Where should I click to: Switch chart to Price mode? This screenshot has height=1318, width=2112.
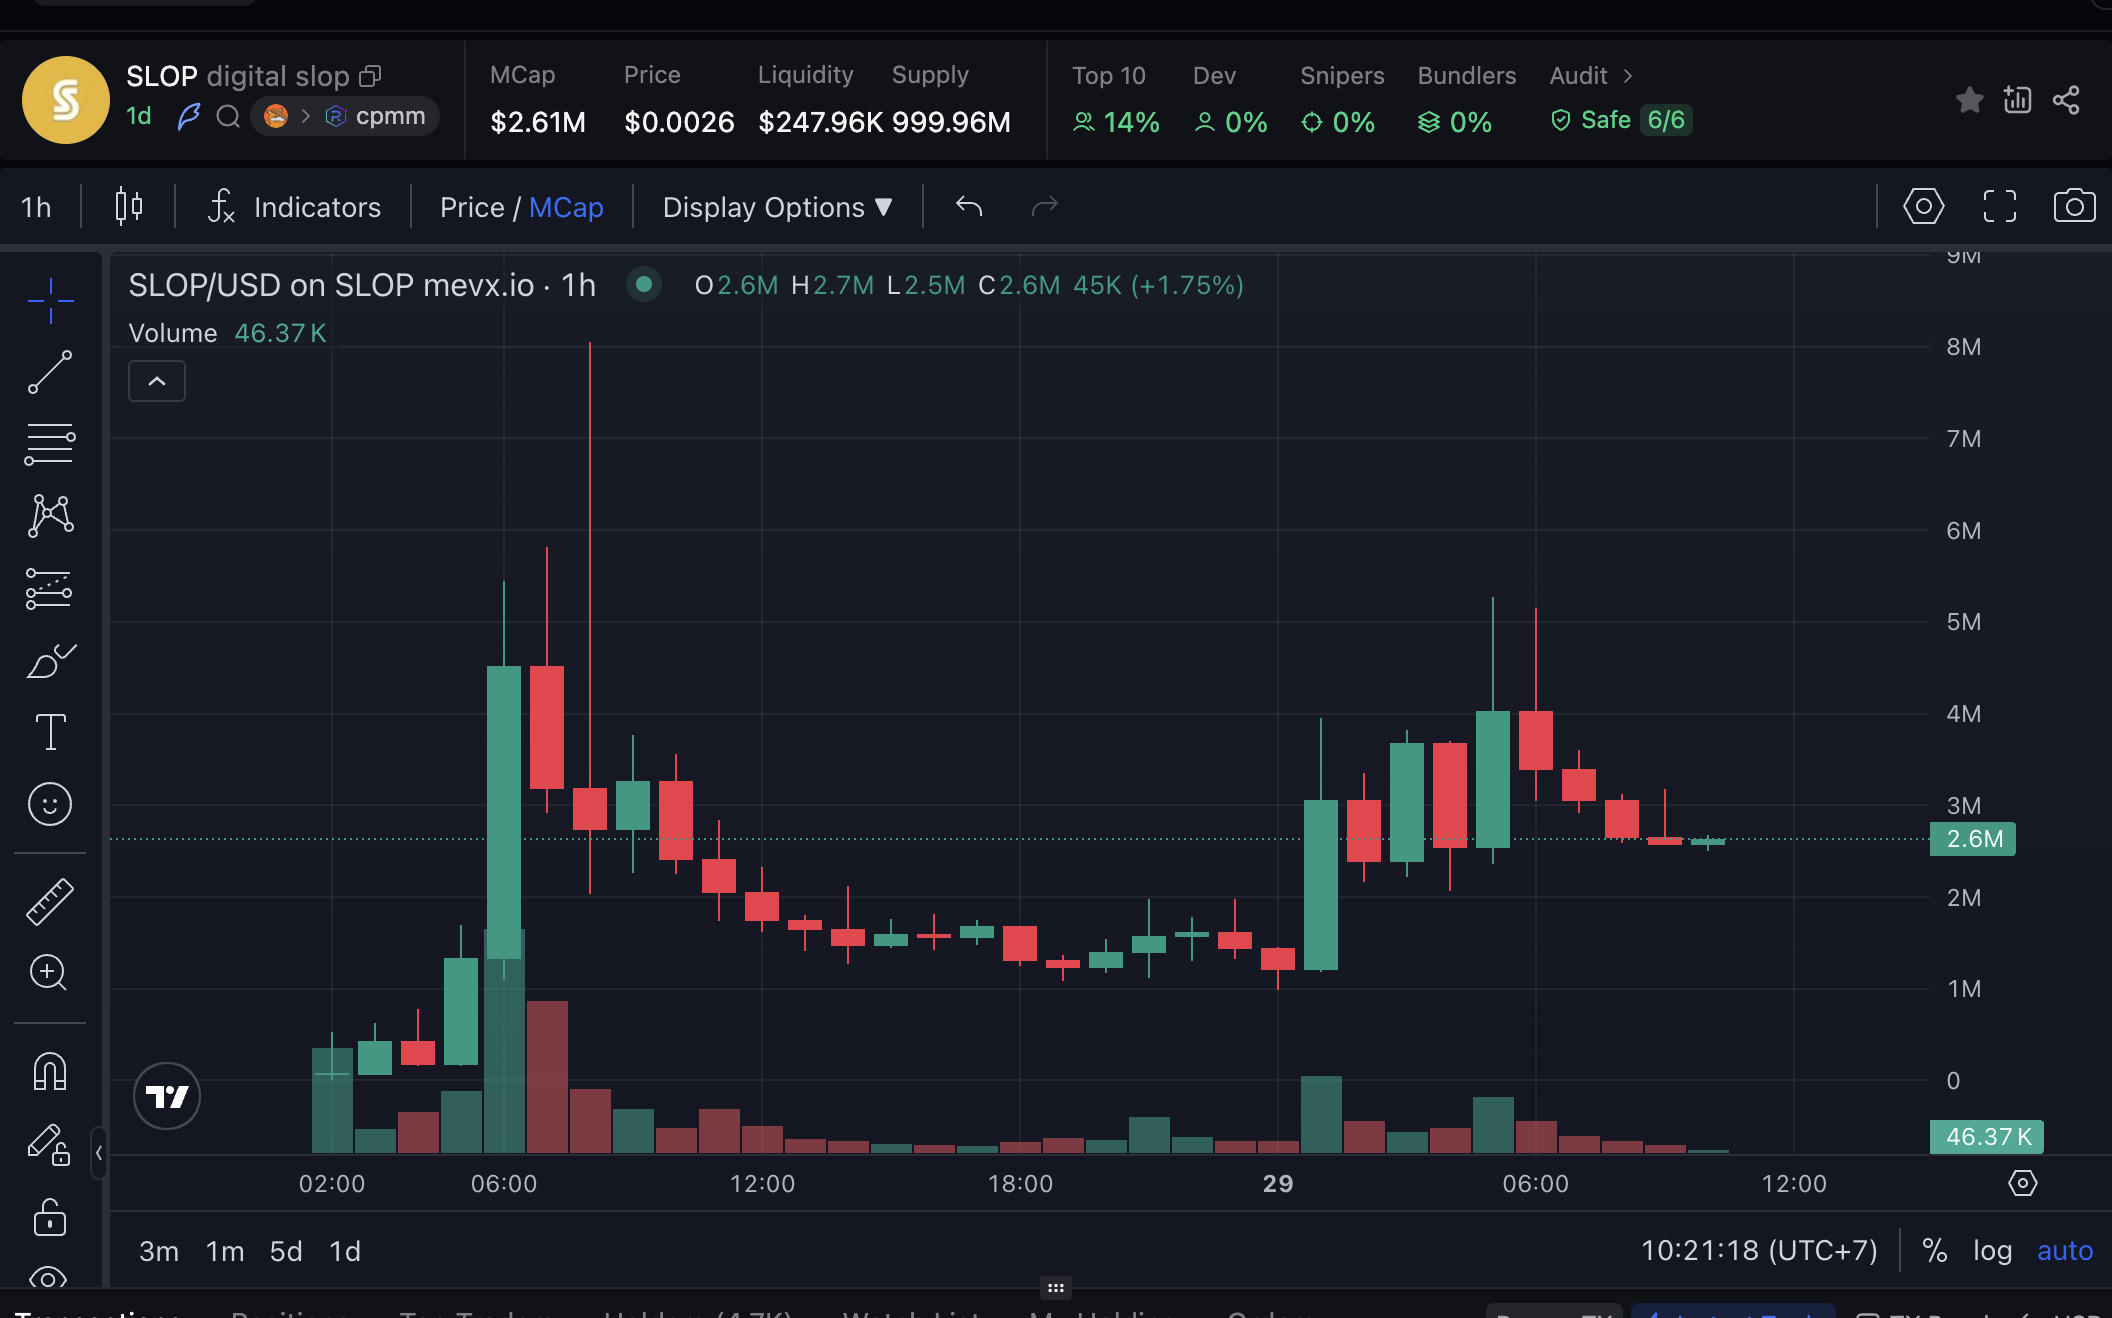472,207
